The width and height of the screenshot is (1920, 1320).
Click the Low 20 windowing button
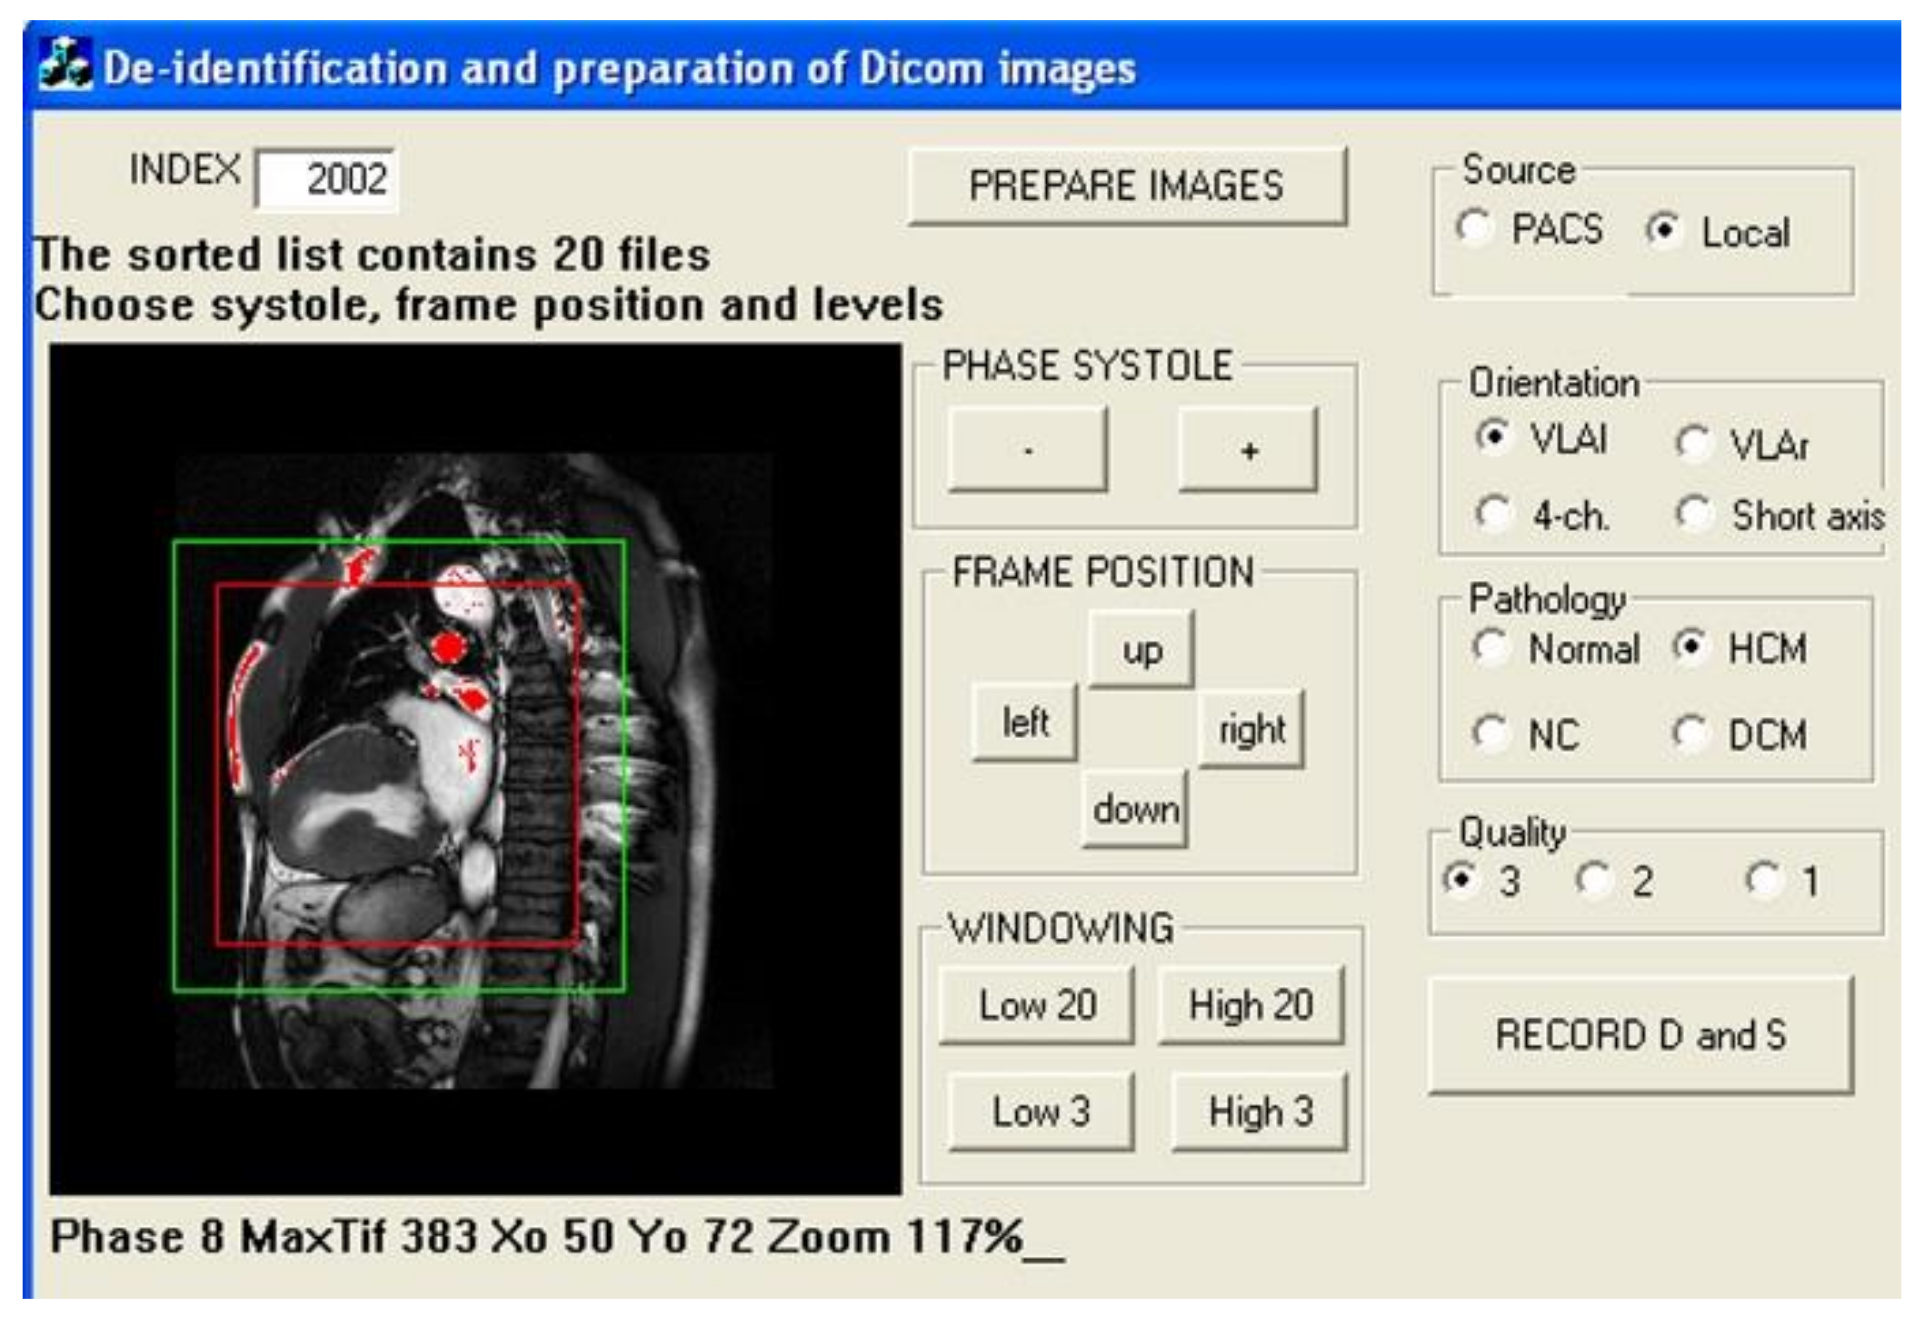pyautogui.click(x=1037, y=1005)
